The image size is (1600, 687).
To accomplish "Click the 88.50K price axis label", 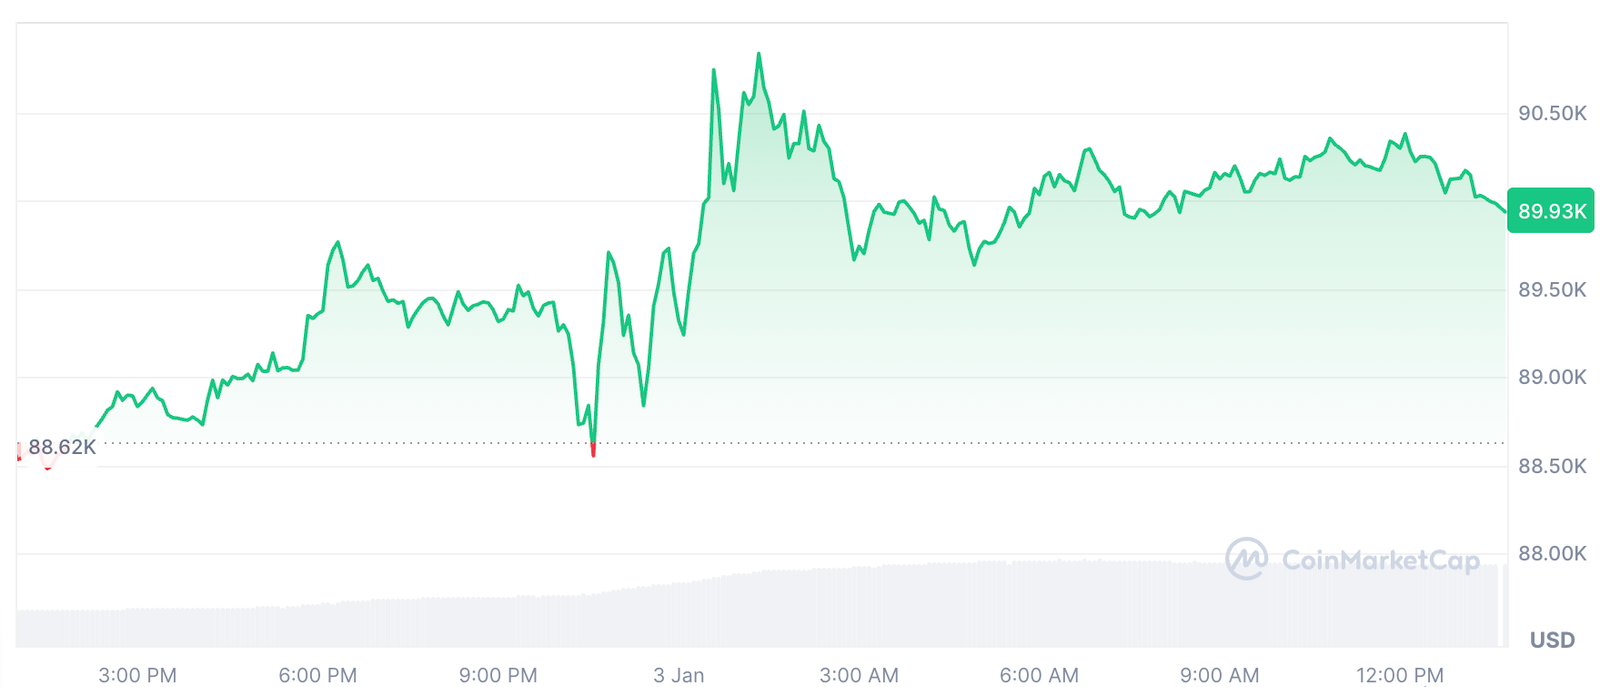I will point(1552,466).
